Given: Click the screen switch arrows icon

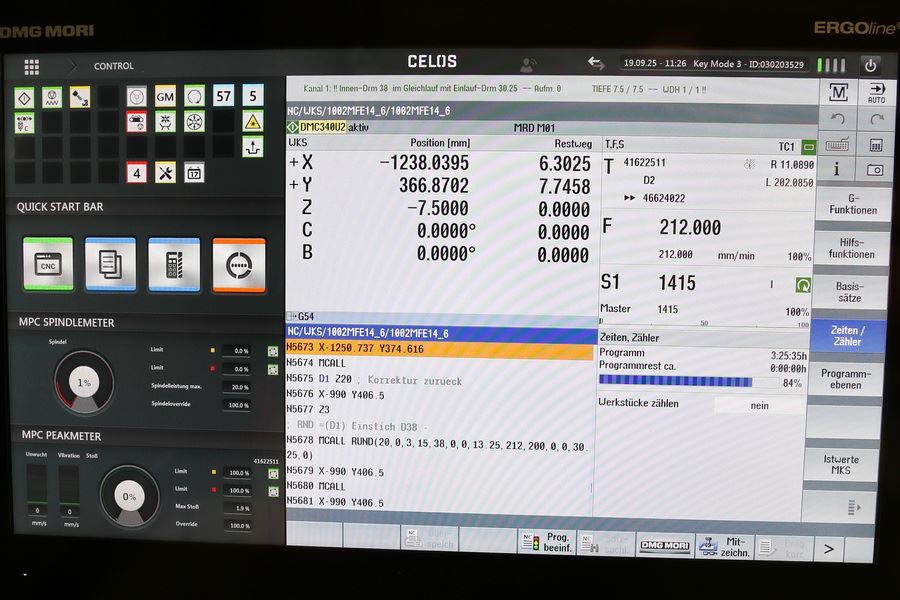Looking at the screenshot, I should point(596,63).
